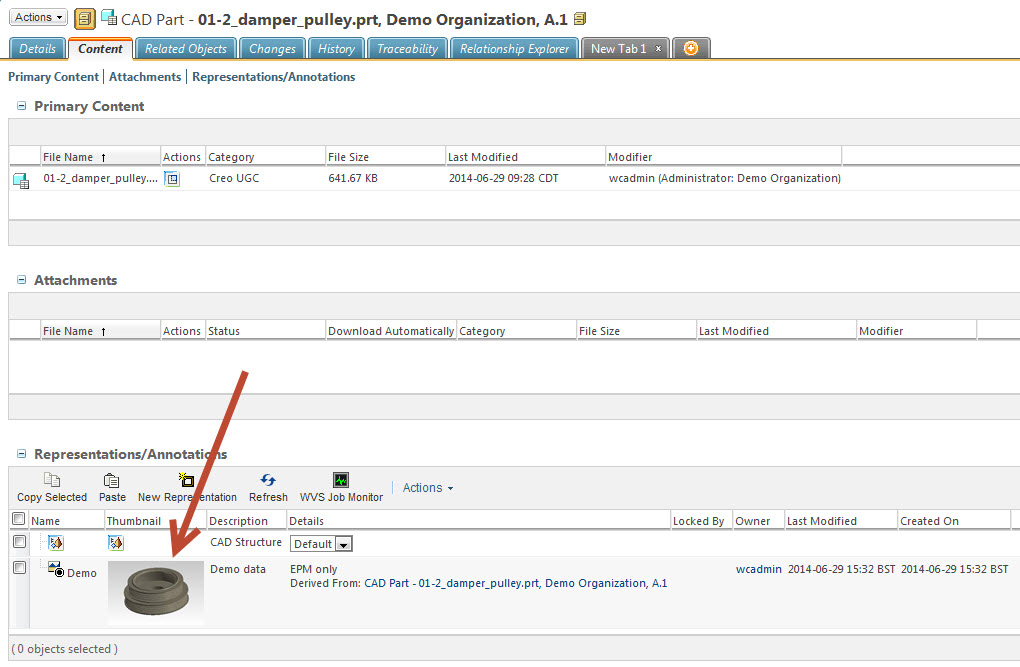Collapse the Primary Content section
The width and height of the screenshot is (1020, 667).
point(21,105)
